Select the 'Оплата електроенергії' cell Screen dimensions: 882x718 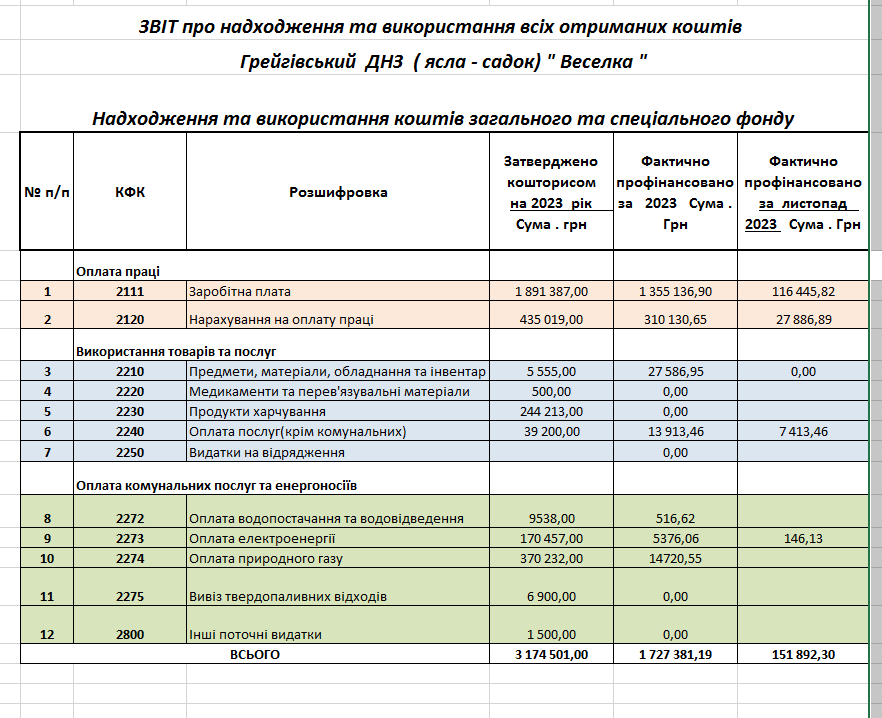(x=338, y=538)
